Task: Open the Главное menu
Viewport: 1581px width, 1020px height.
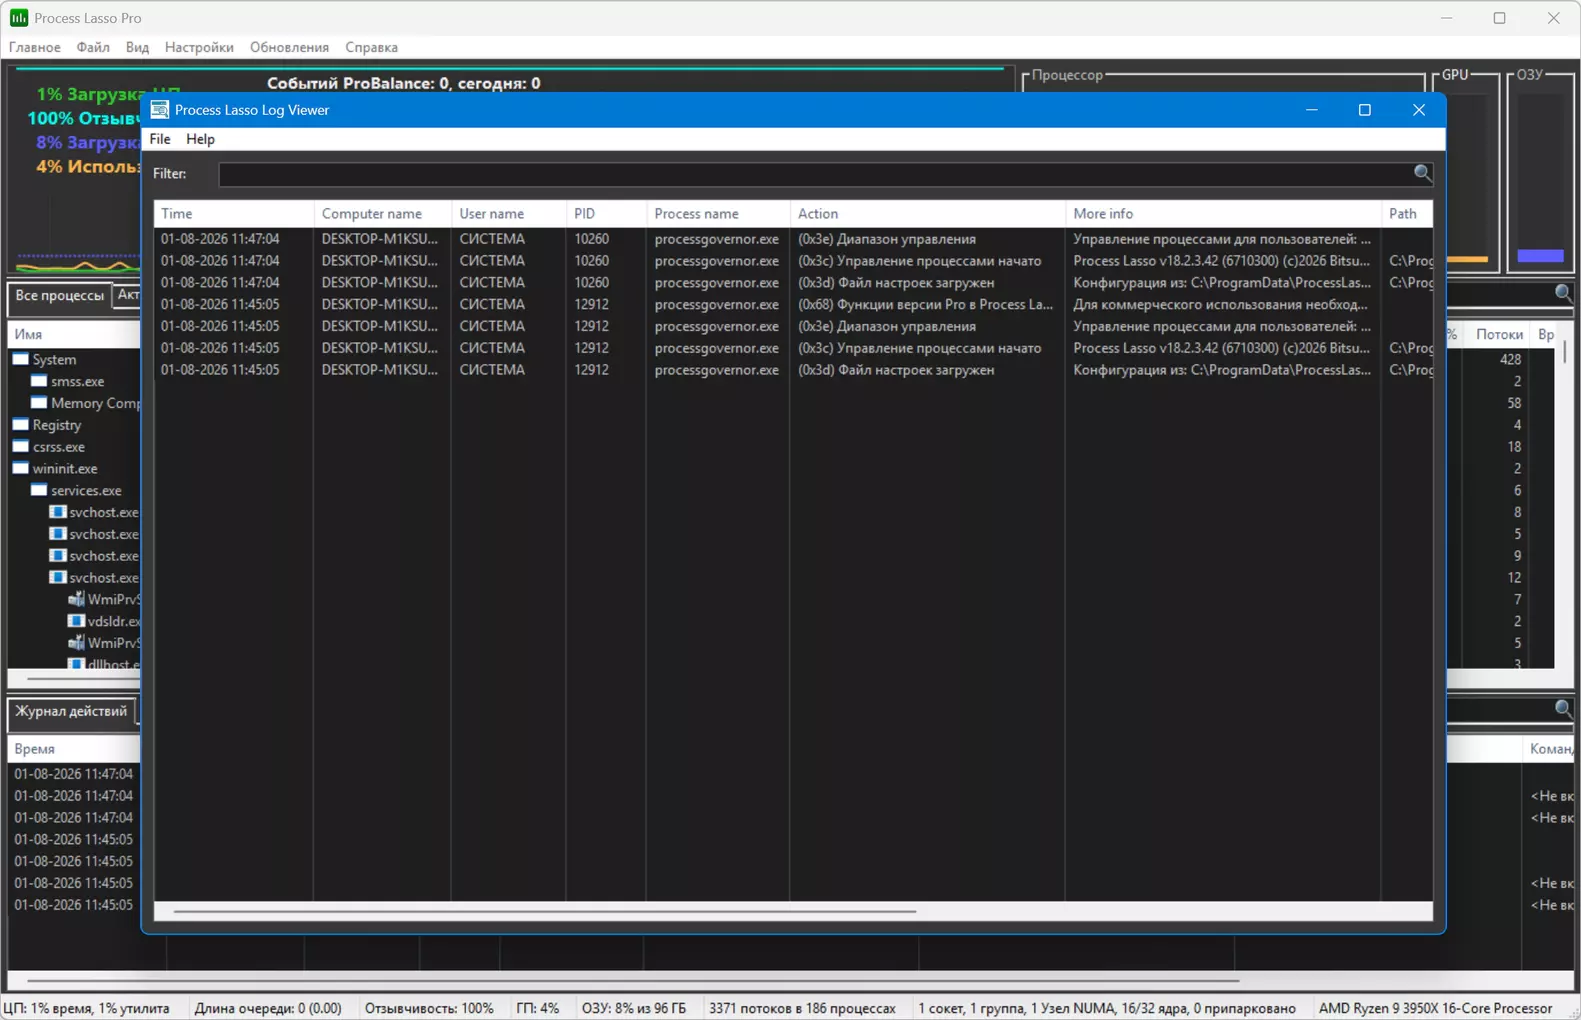Action: click(35, 47)
